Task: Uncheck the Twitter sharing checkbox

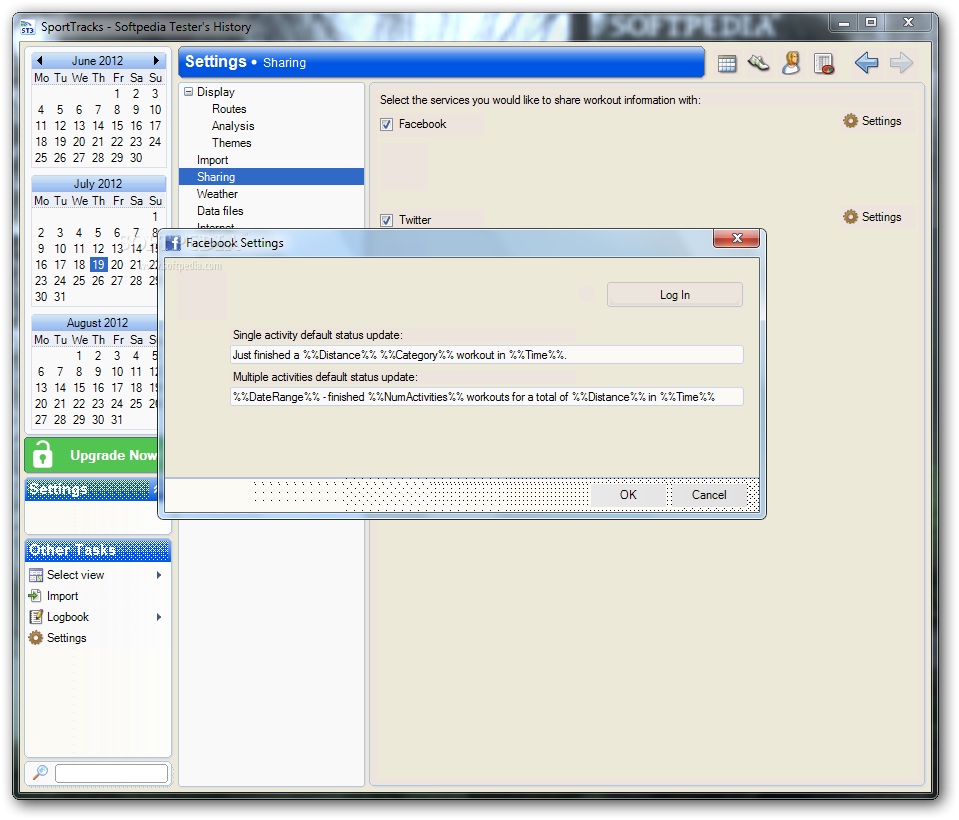Action: (386, 220)
